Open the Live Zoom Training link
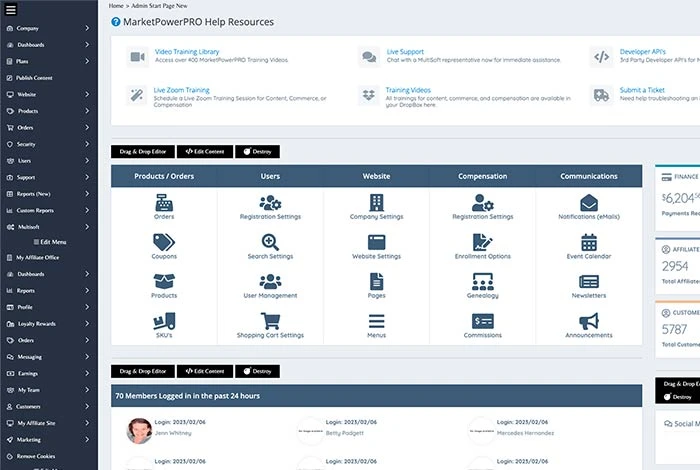The height and width of the screenshot is (470, 700). (x=181, y=90)
